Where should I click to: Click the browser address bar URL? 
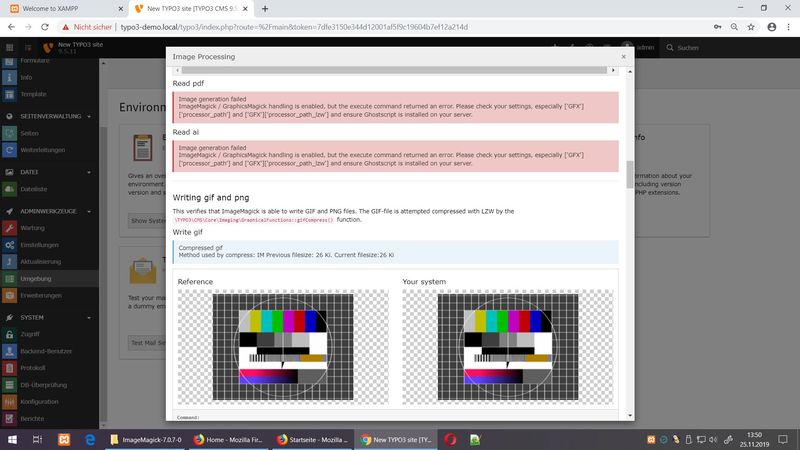[x=294, y=27]
